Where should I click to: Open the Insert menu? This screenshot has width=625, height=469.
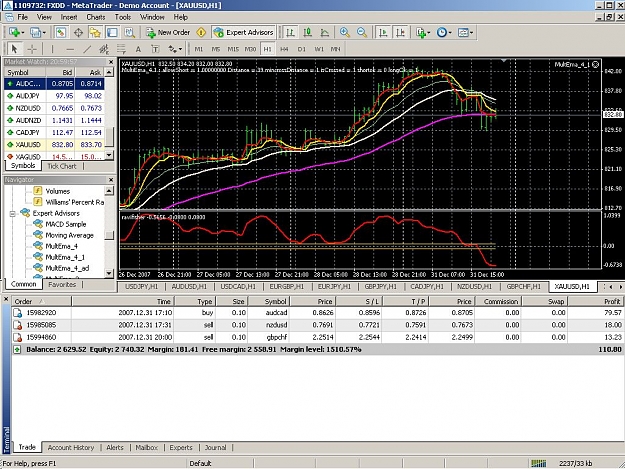69,17
